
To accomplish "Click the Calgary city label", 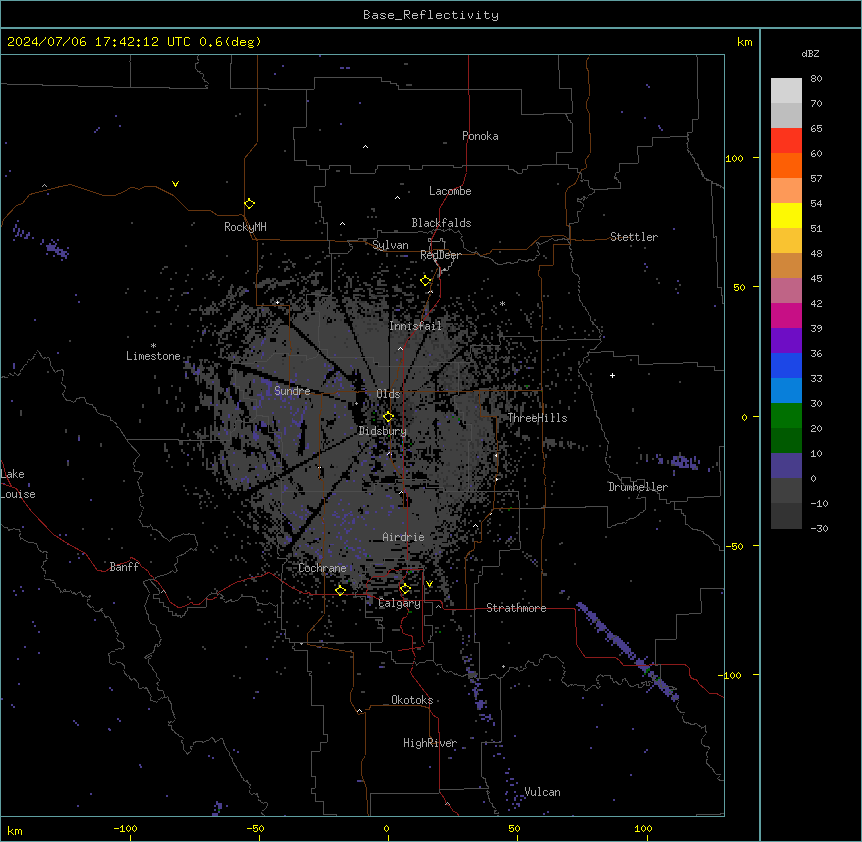I will [x=400, y=603].
